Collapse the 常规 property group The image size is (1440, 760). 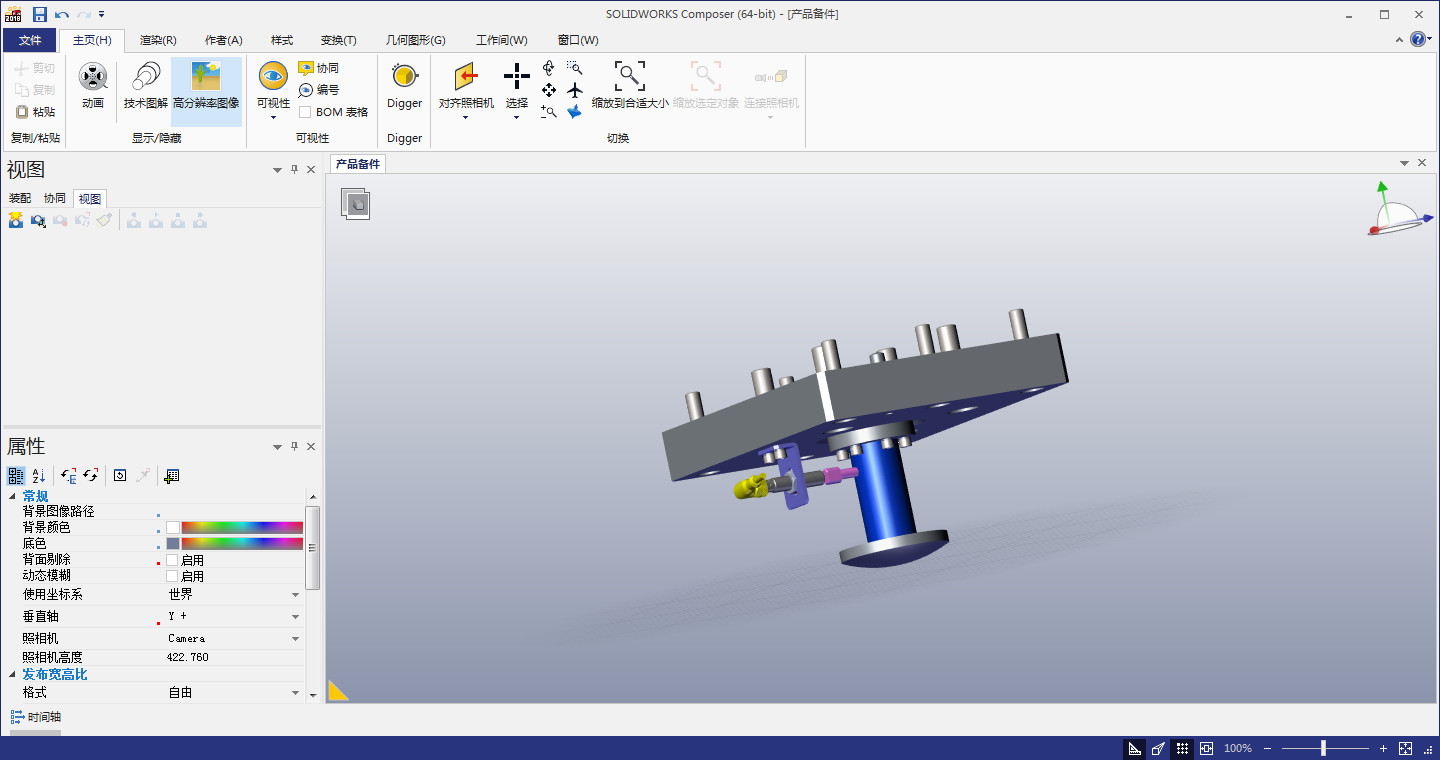pos(13,497)
